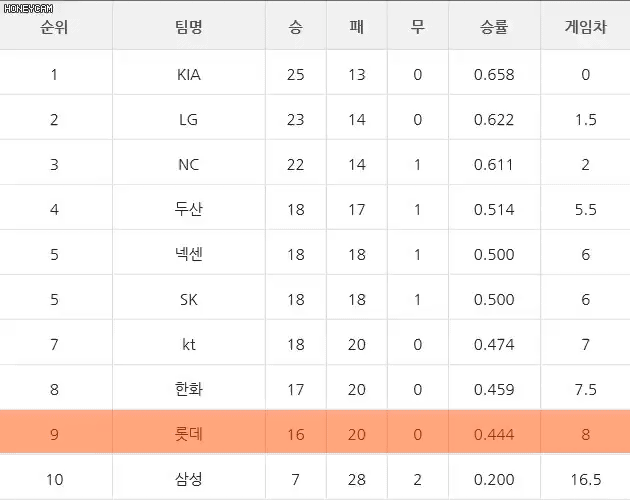Select the 게임차 column header

585,27
